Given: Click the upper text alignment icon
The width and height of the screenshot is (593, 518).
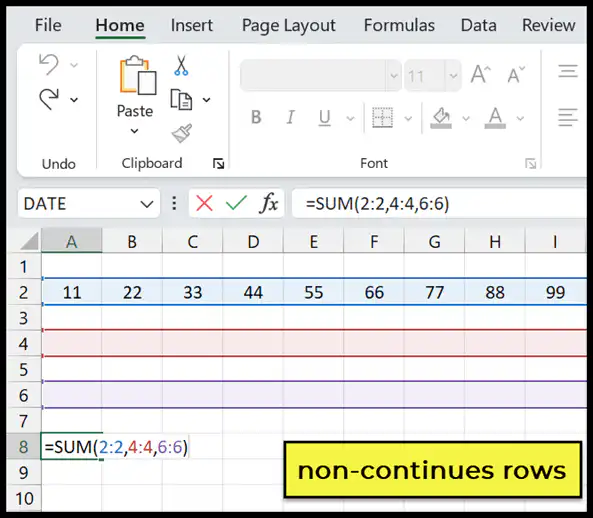Looking at the screenshot, I should coord(568,71).
